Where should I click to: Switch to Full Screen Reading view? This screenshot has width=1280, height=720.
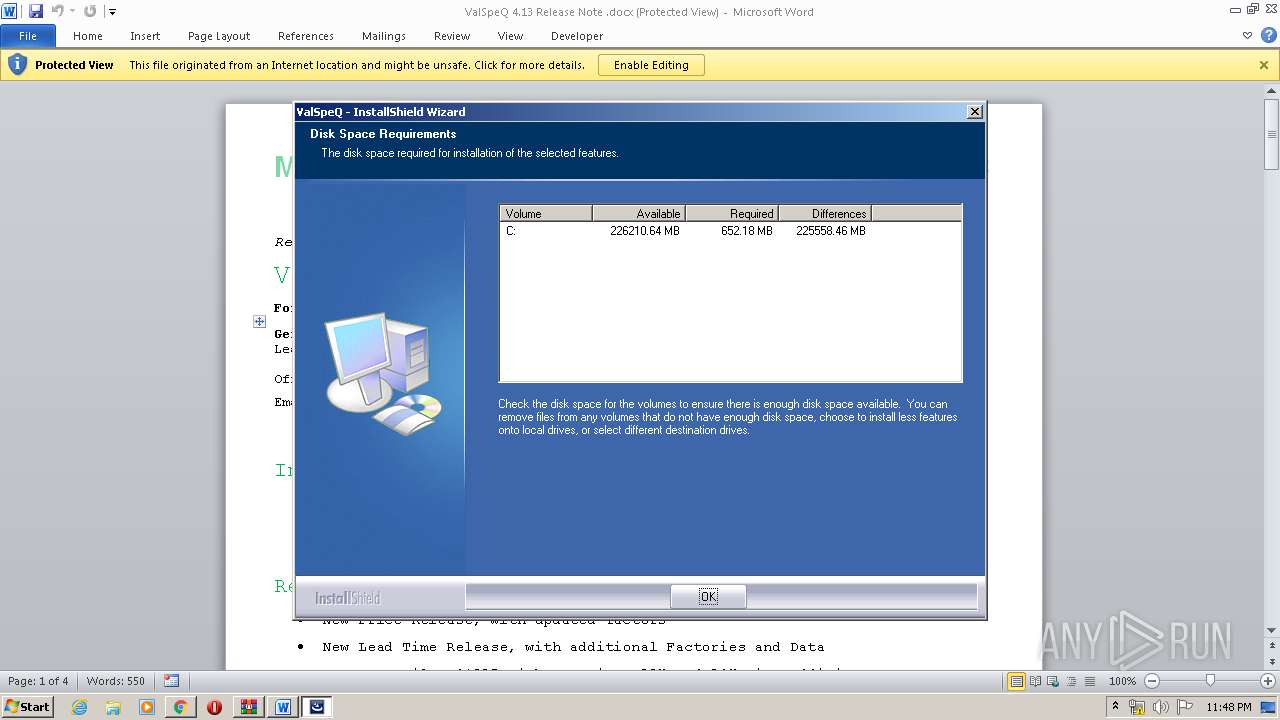click(1035, 681)
